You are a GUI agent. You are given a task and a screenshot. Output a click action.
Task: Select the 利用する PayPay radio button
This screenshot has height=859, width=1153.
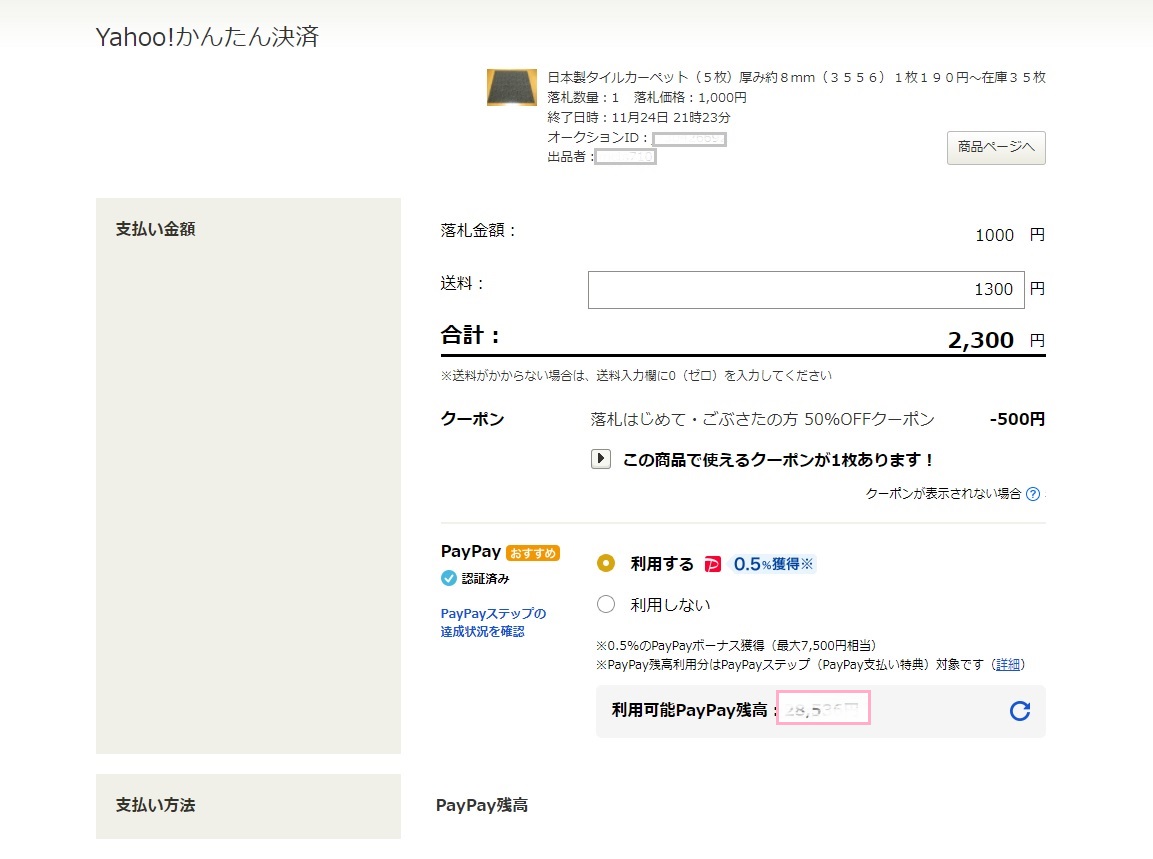pyautogui.click(x=606, y=563)
